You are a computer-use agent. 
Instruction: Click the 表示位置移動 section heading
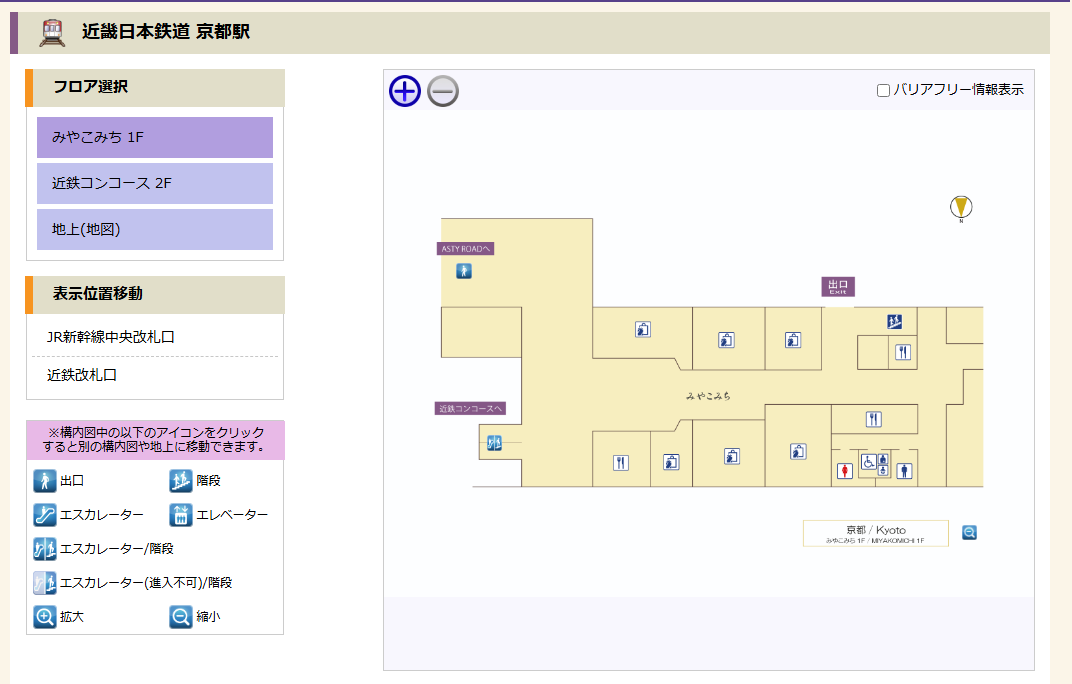pyautogui.click(x=98, y=293)
